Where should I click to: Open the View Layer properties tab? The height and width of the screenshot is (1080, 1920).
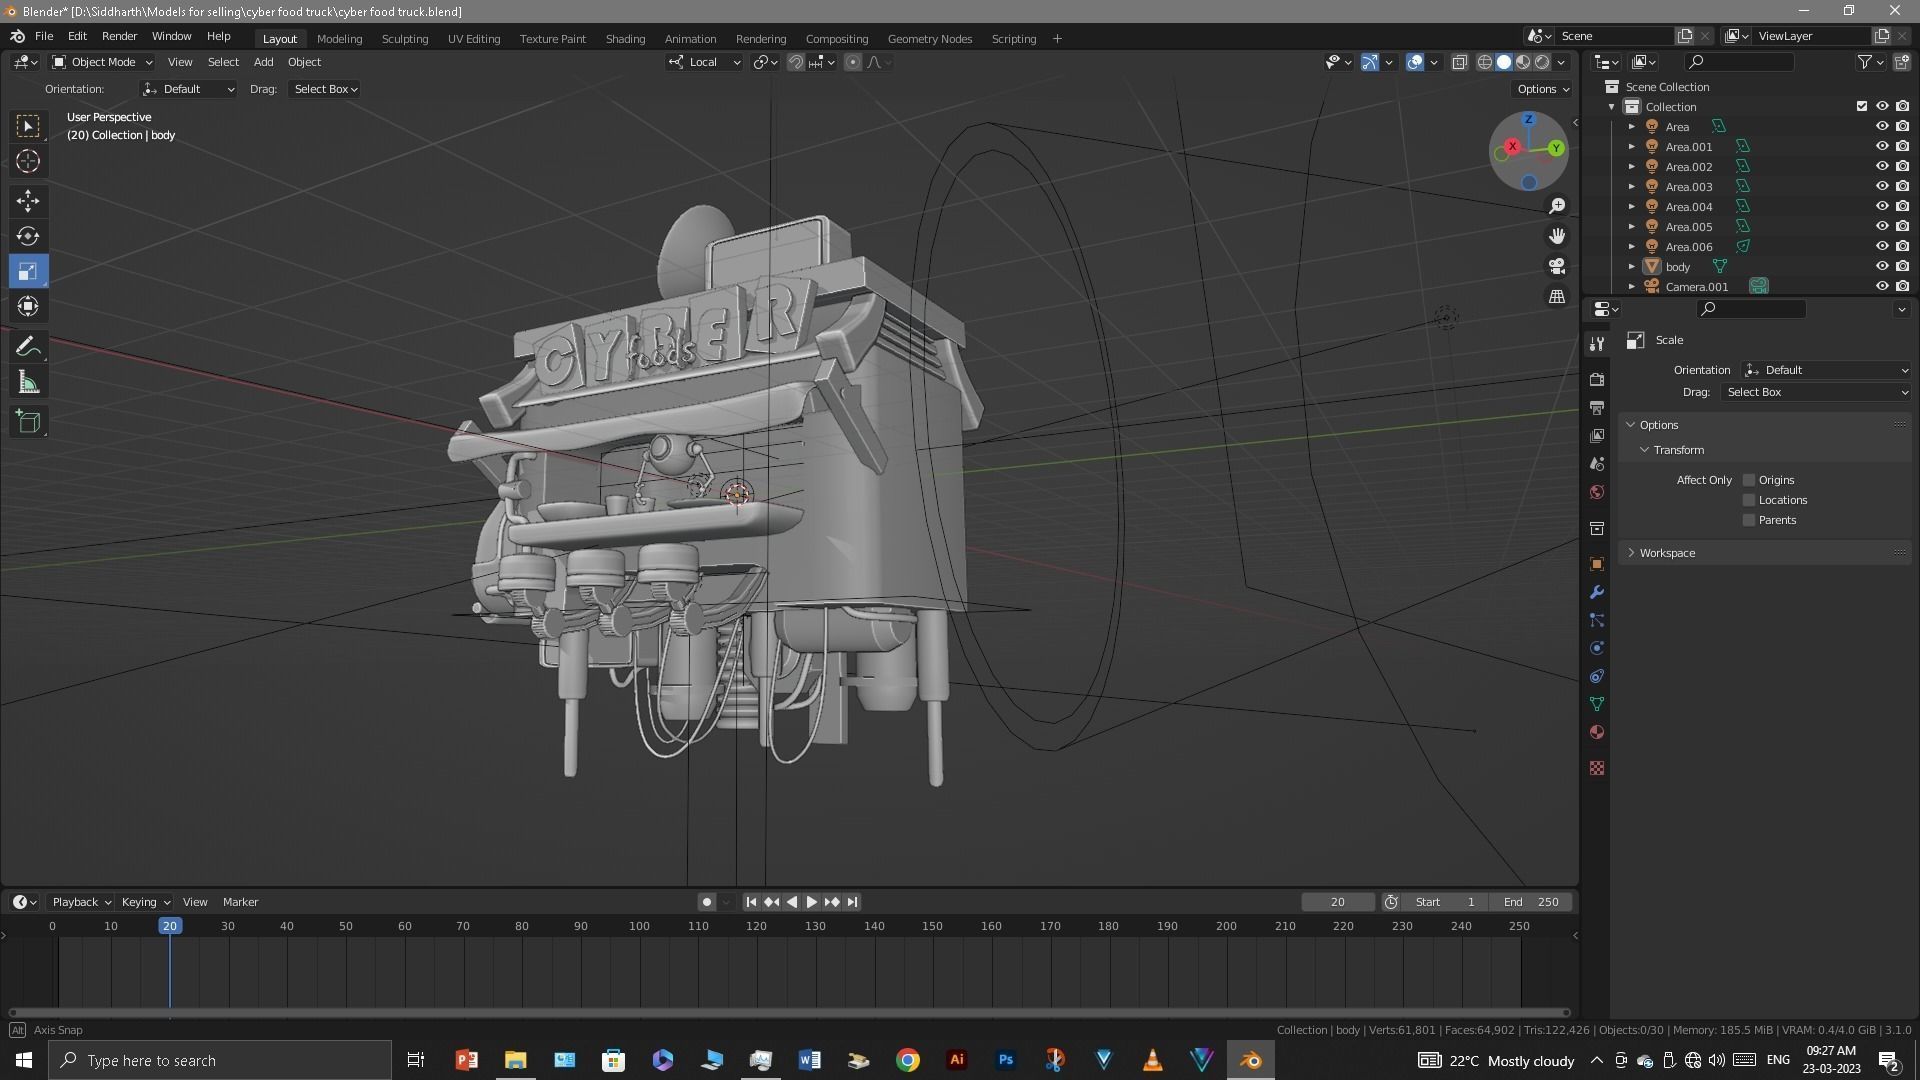tap(1597, 436)
